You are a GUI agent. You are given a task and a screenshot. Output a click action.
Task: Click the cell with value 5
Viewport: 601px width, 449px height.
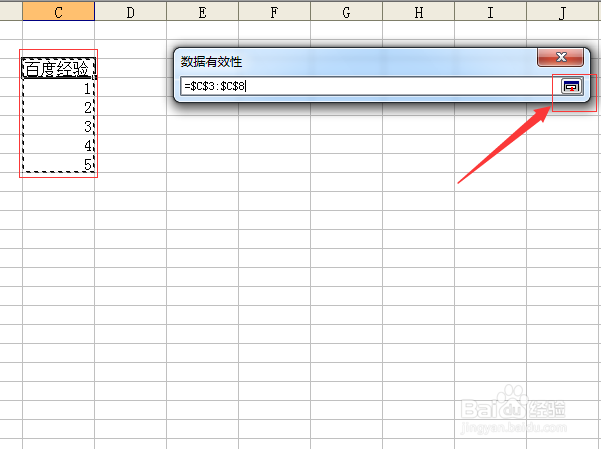tap(58, 163)
